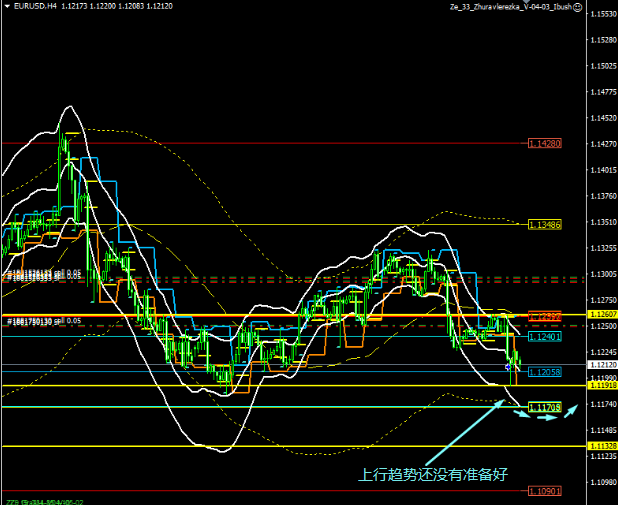This screenshot has height=505, width=618.
Task: Select the 1.14280 red price label
Action: (544, 143)
